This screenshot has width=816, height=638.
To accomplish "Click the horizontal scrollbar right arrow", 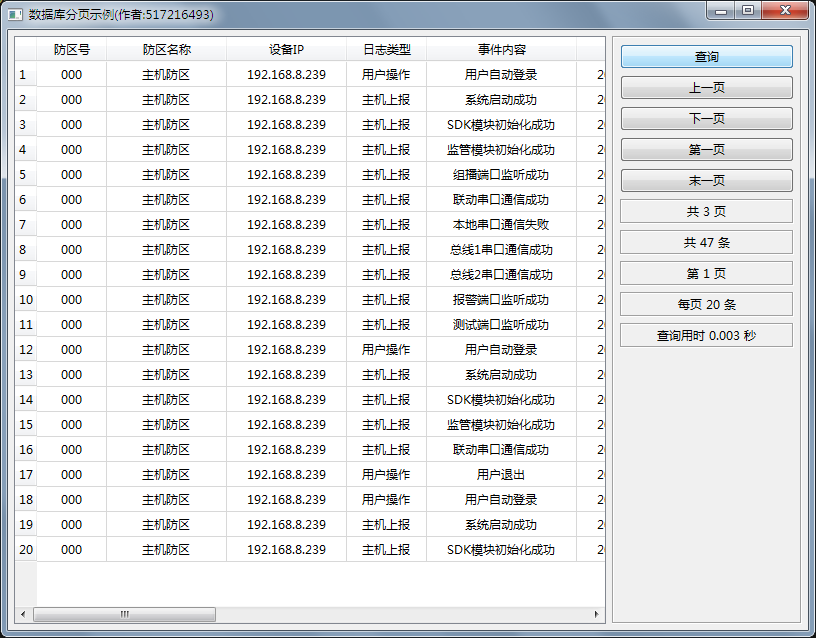I will pos(597,614).
